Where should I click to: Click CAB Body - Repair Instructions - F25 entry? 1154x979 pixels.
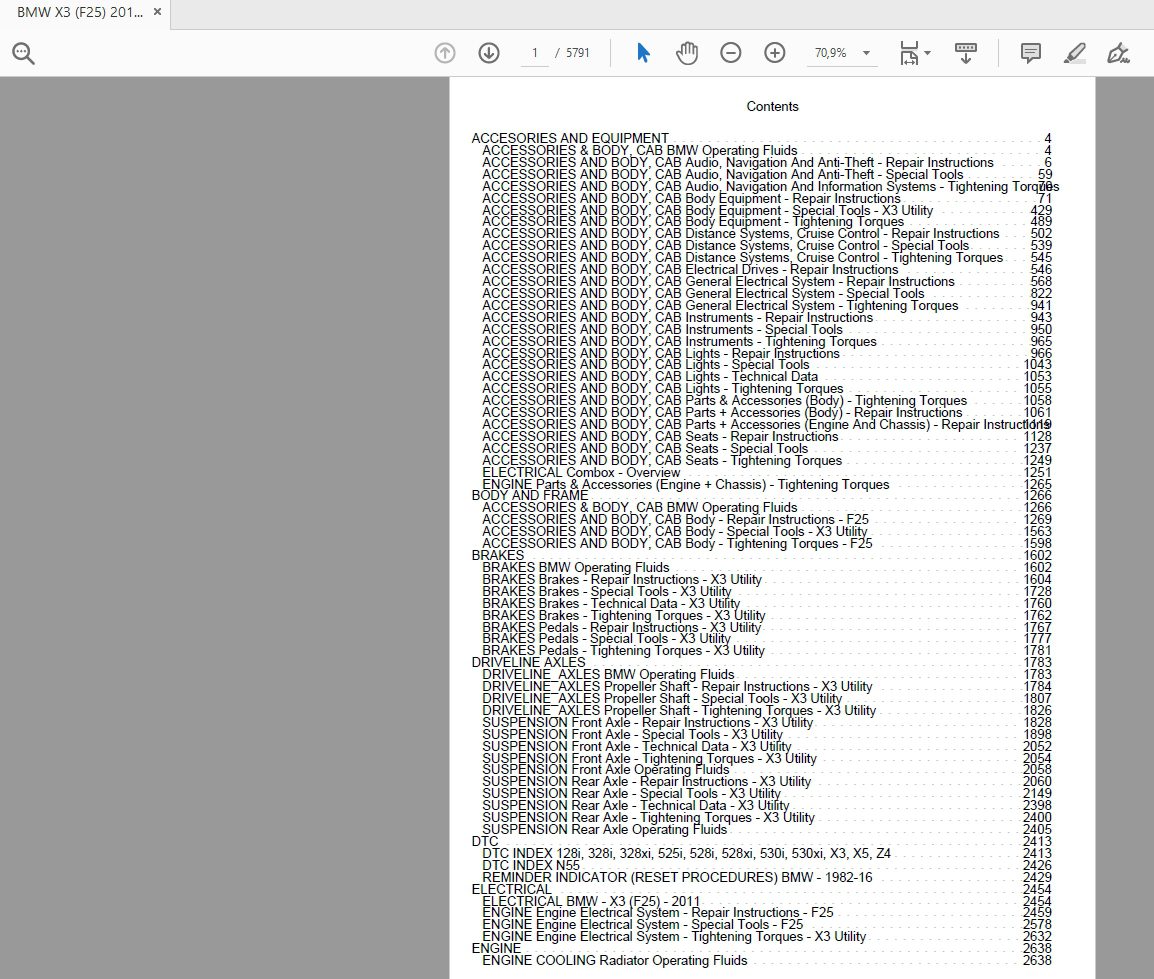click(x=675, y=520)
